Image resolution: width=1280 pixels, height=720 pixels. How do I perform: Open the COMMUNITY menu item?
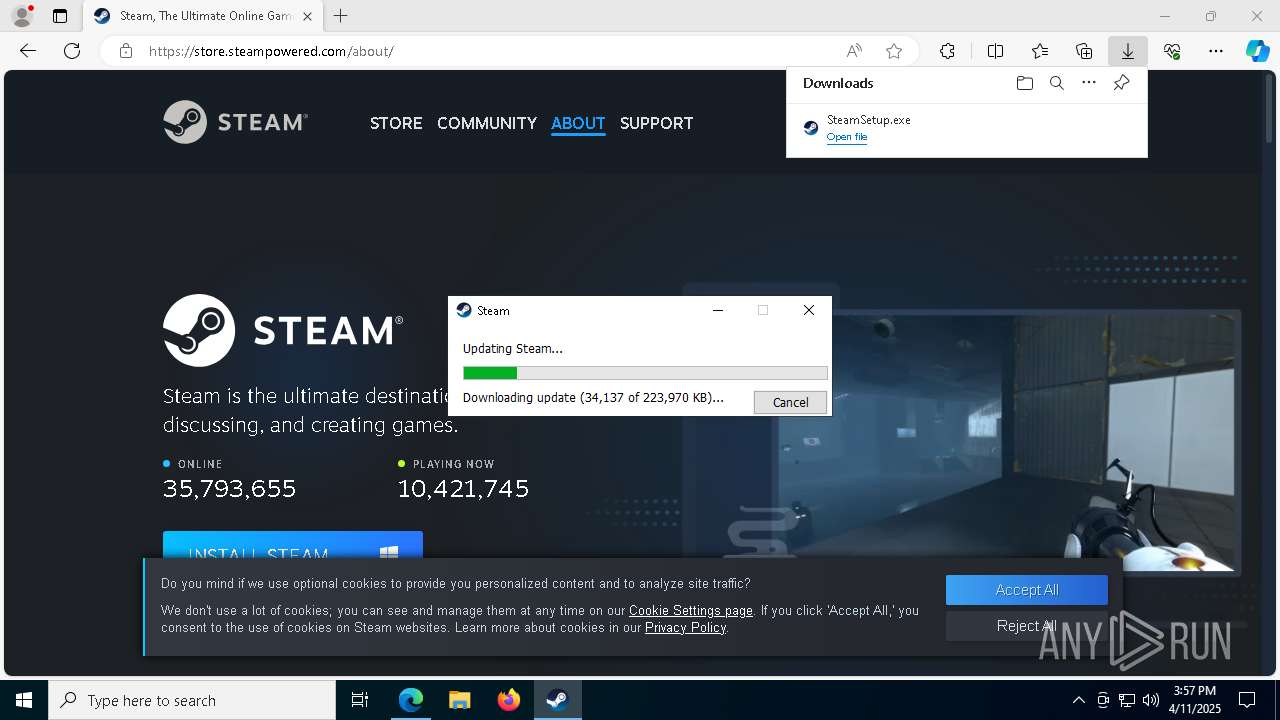pos(487,123)
